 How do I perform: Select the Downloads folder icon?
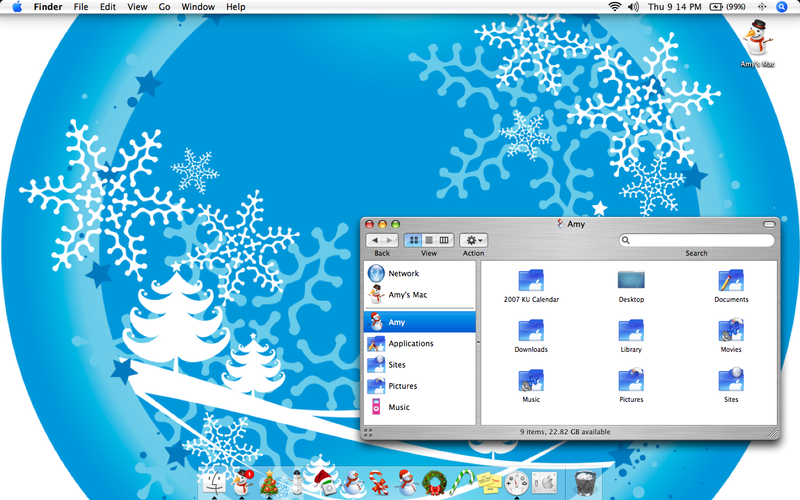(x=531, y=331)
